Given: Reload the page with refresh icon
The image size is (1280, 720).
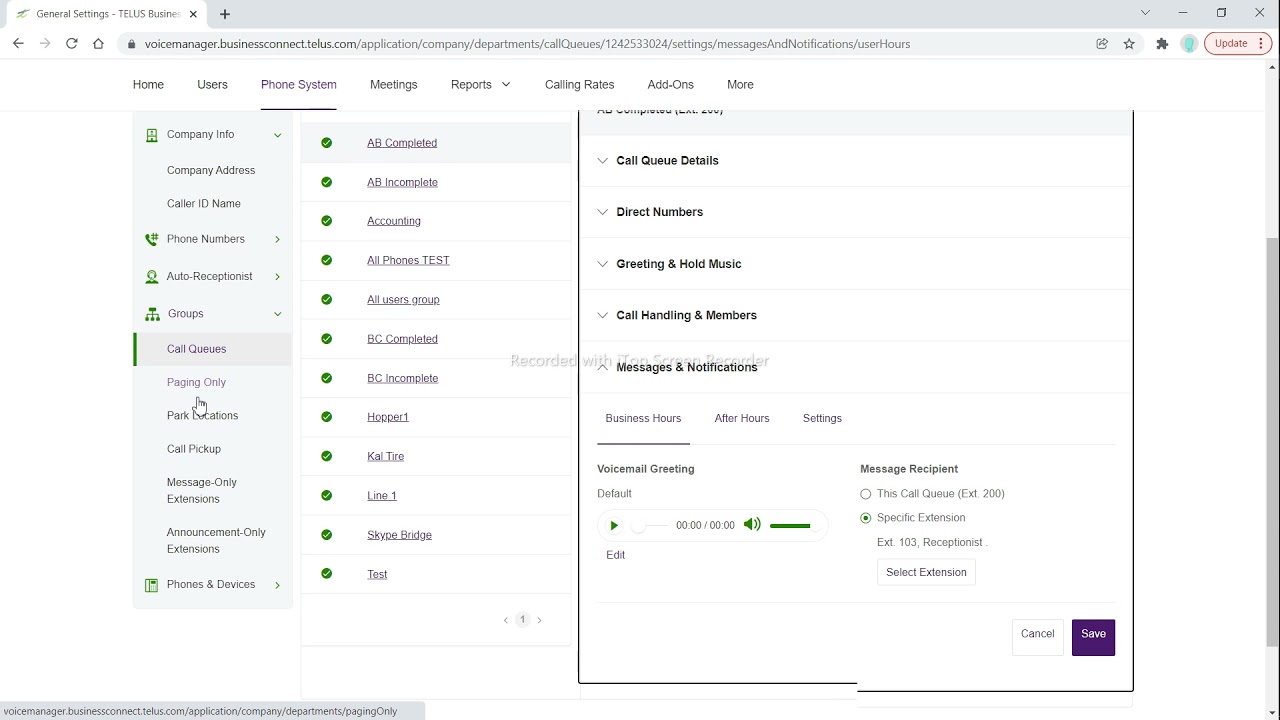Looking at the screenshot, I should [72, 44].
